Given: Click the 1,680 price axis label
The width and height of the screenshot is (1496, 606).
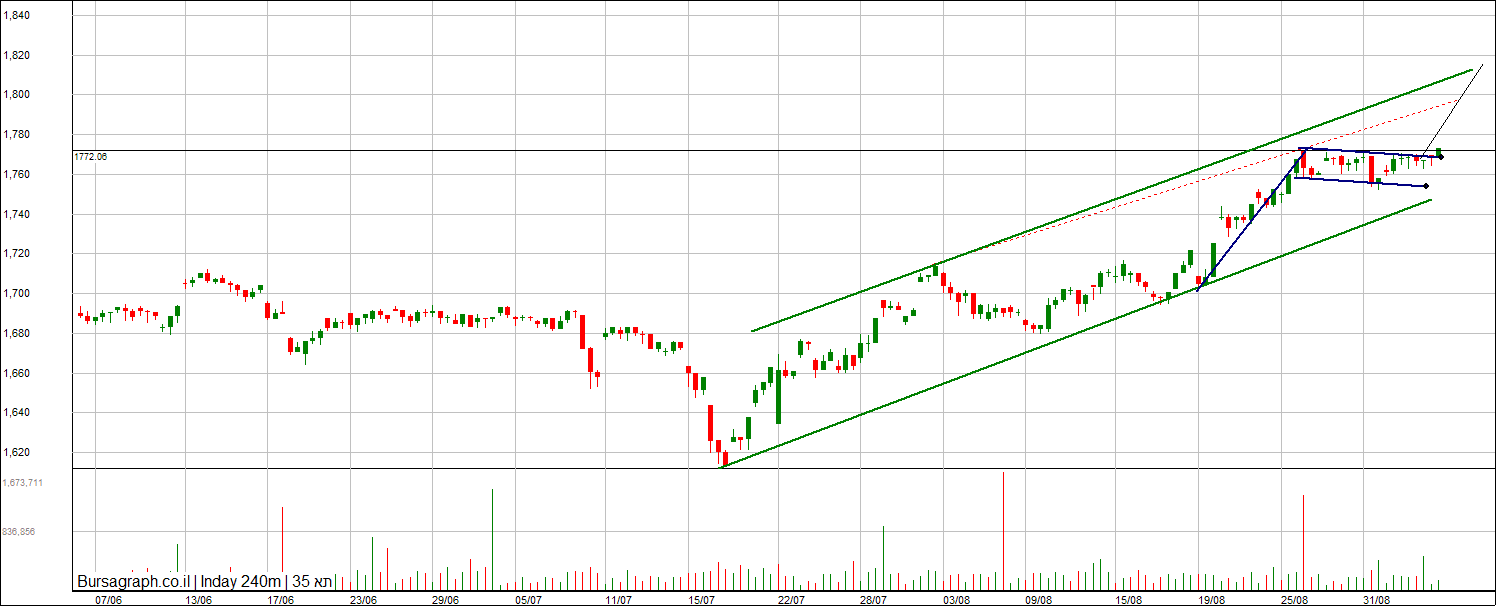Looking at the screenshot, I should tap(15, 334).
